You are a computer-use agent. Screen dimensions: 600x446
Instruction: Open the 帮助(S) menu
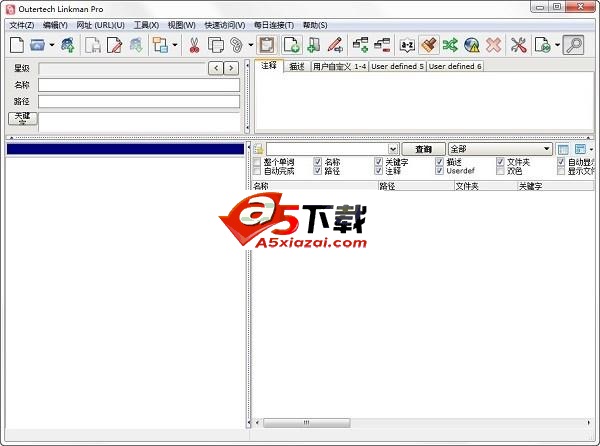tap(315, 25)
